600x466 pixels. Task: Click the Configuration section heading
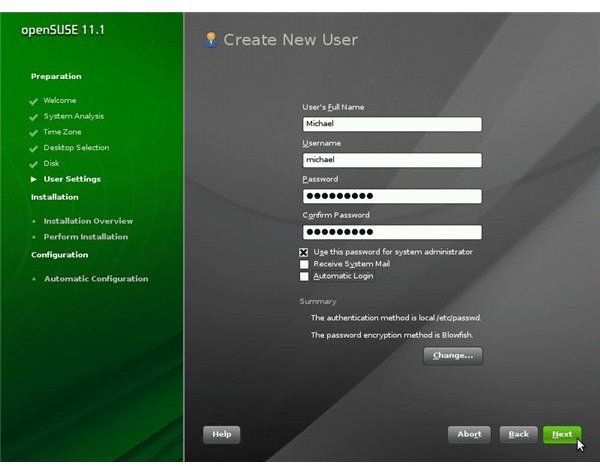[x=60, y=254]
